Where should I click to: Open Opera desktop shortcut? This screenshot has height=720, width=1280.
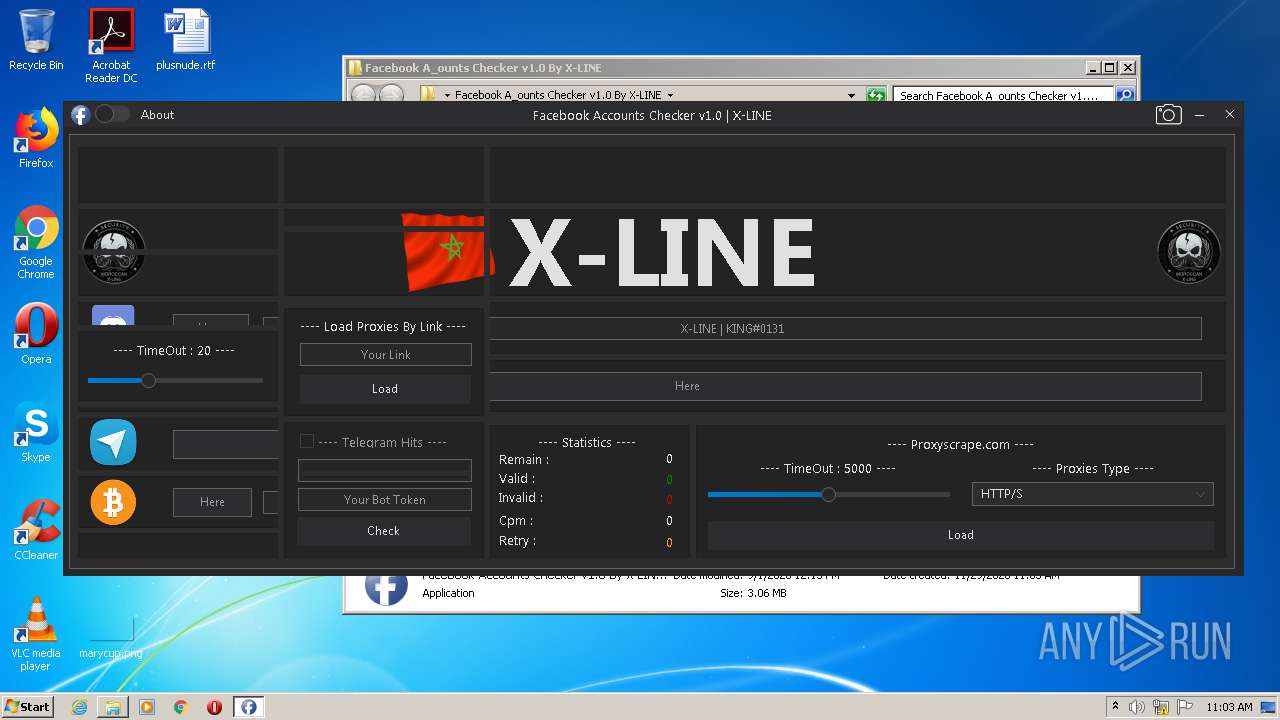pyautogui.click(x=36, y=334)
